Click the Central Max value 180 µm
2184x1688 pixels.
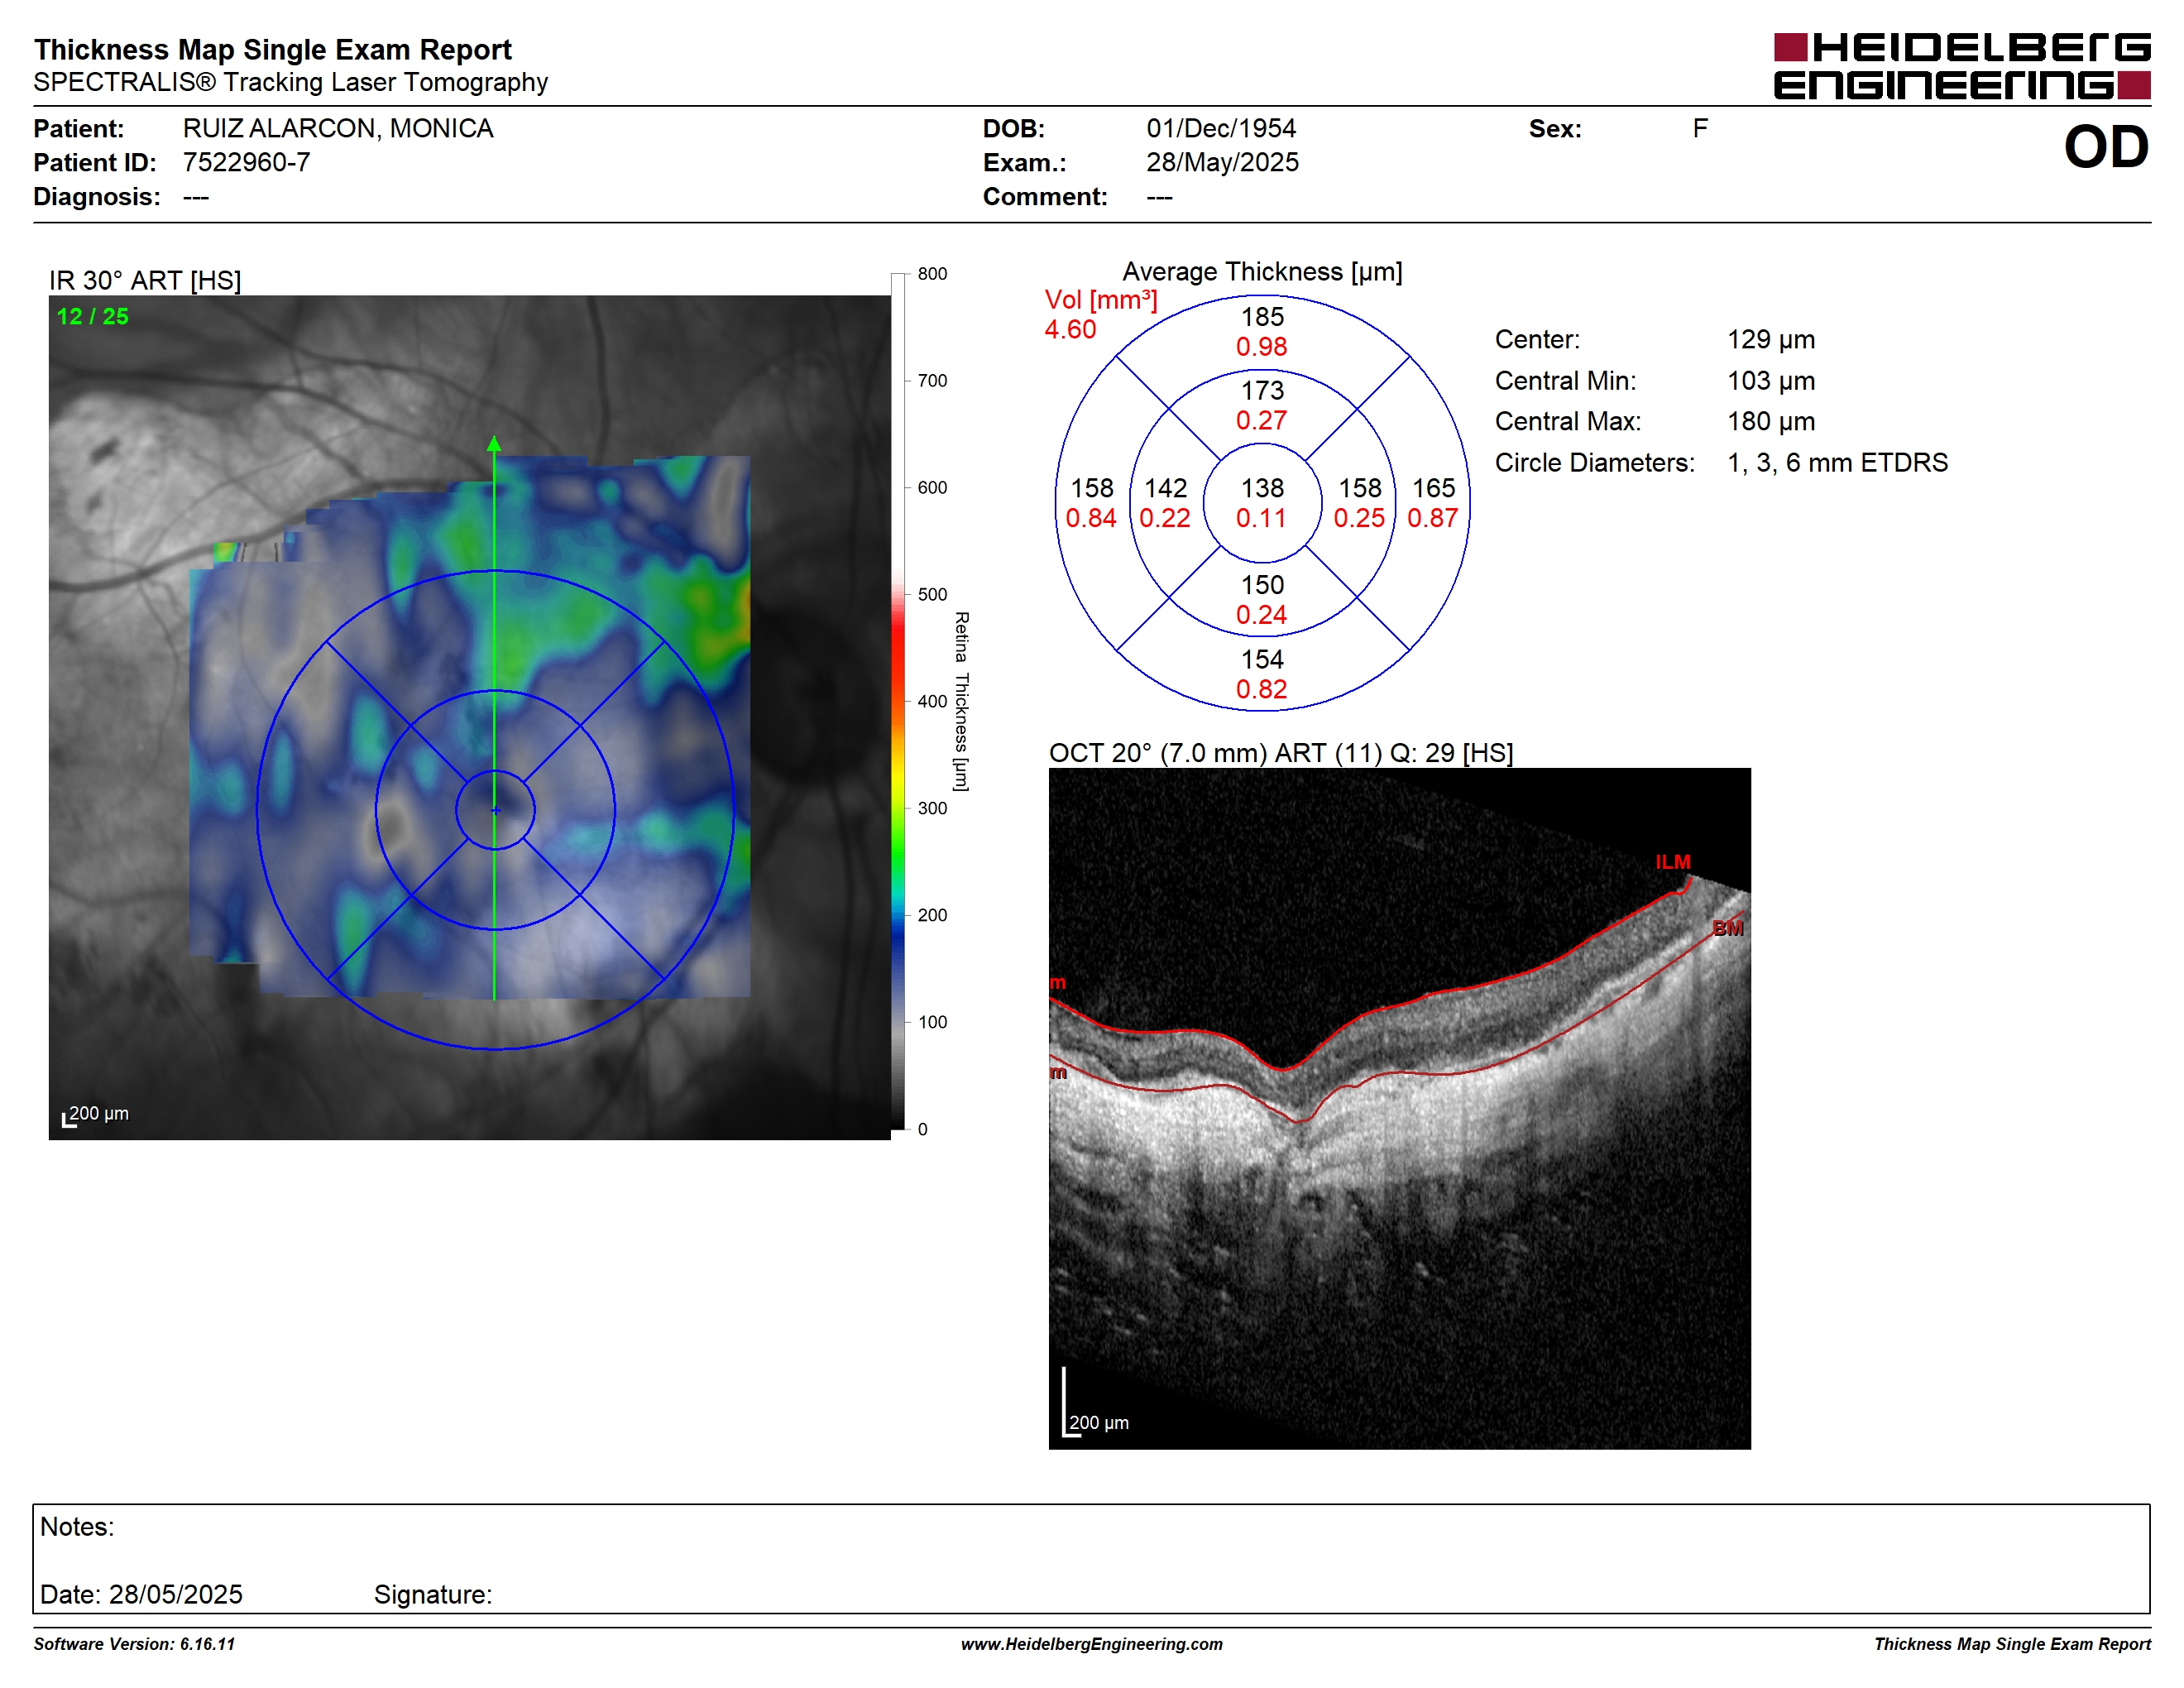1771,422
